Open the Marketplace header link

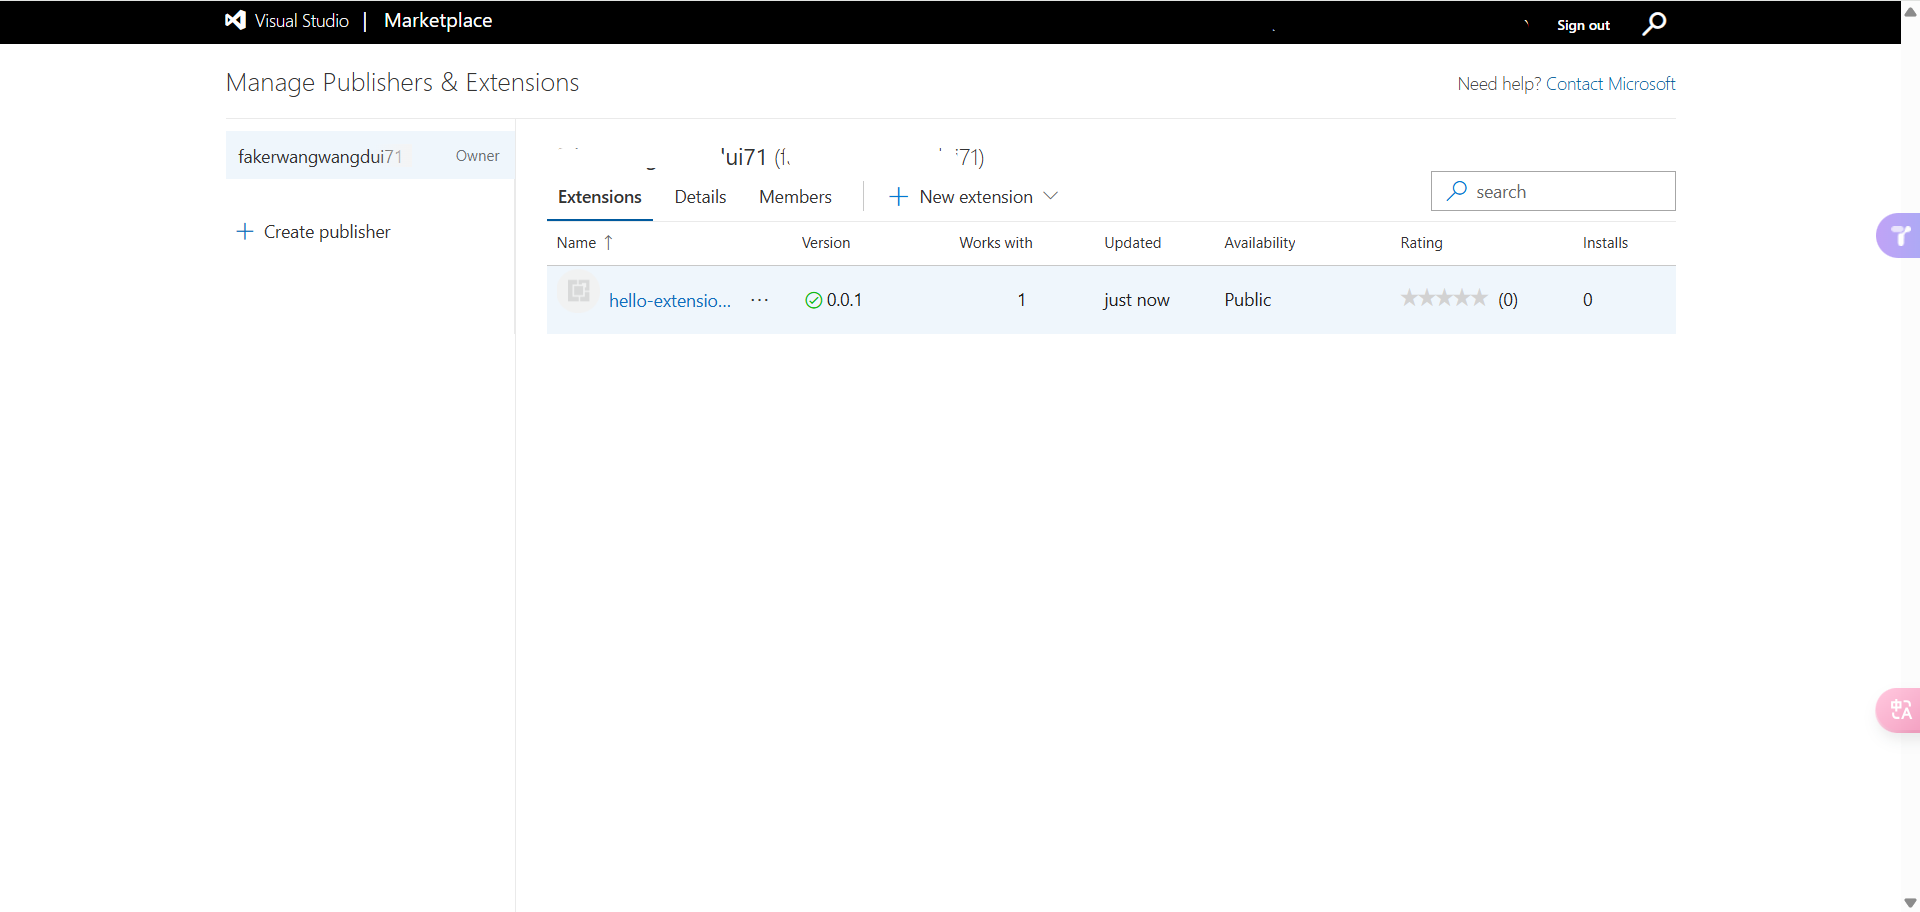pyautogui.click(x=438, y=20)
